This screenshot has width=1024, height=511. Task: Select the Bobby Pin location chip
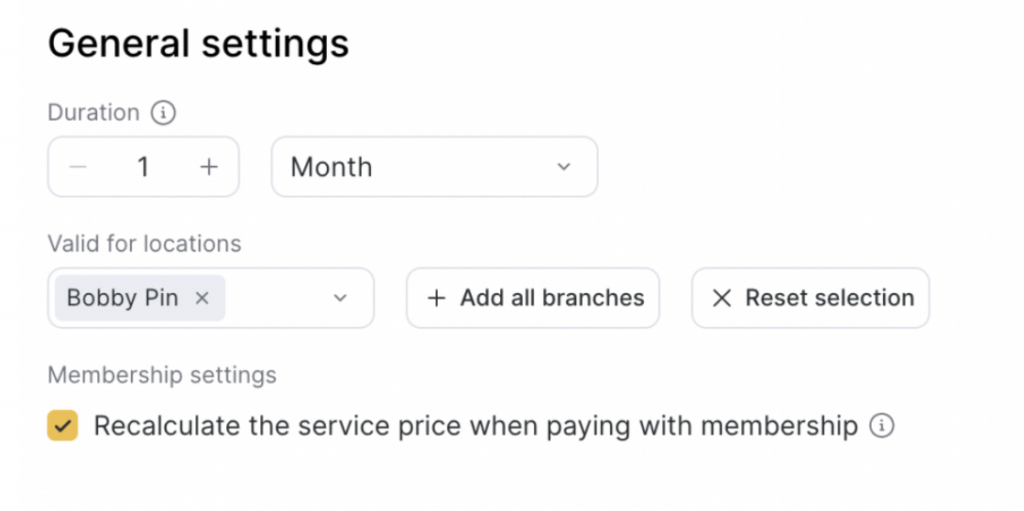123,298
